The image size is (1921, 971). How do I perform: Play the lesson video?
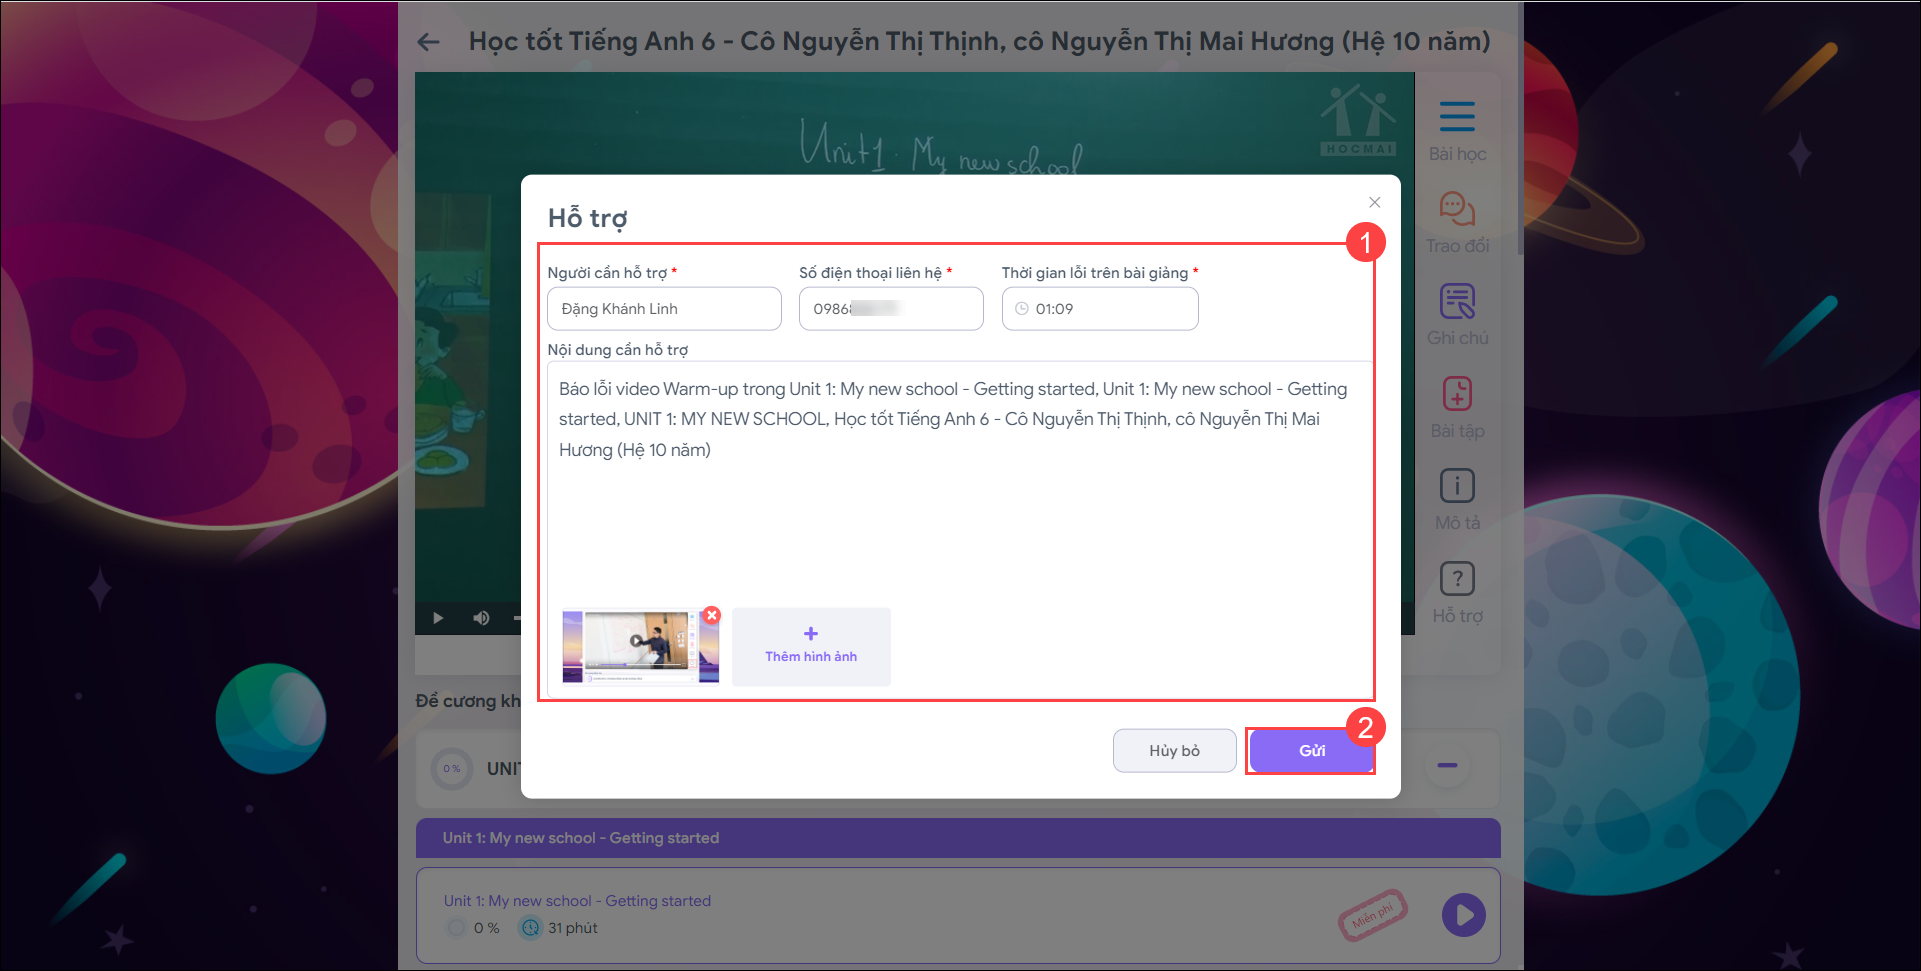coord(438,618)
